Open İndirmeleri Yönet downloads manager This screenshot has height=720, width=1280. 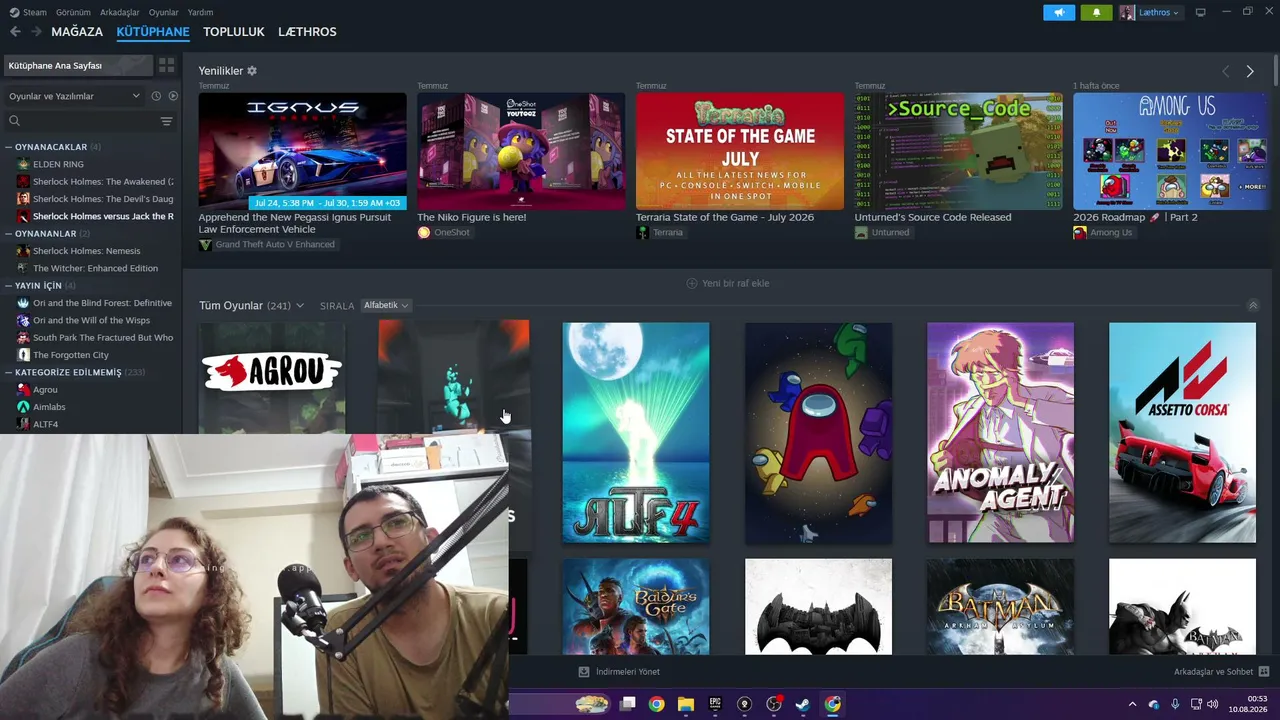619,672
